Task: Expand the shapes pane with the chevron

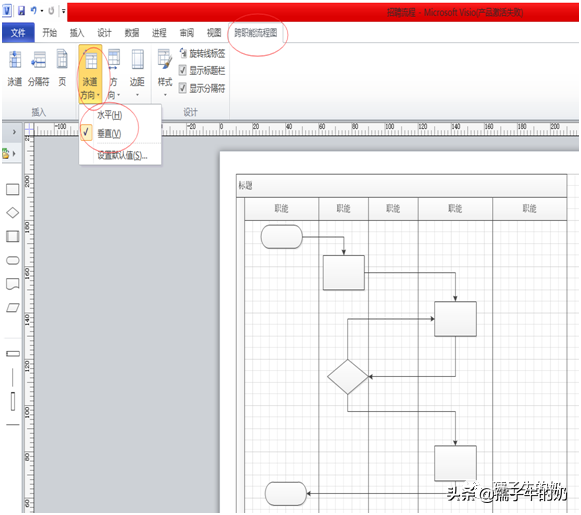Action: [14, 132]
